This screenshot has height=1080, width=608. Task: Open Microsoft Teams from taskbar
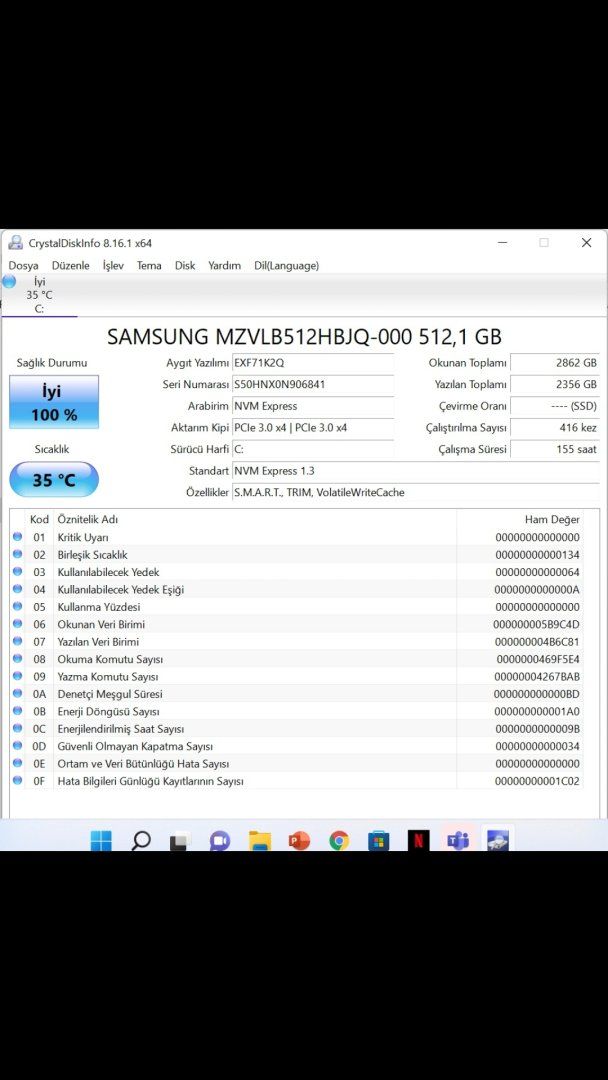[458, 840]
